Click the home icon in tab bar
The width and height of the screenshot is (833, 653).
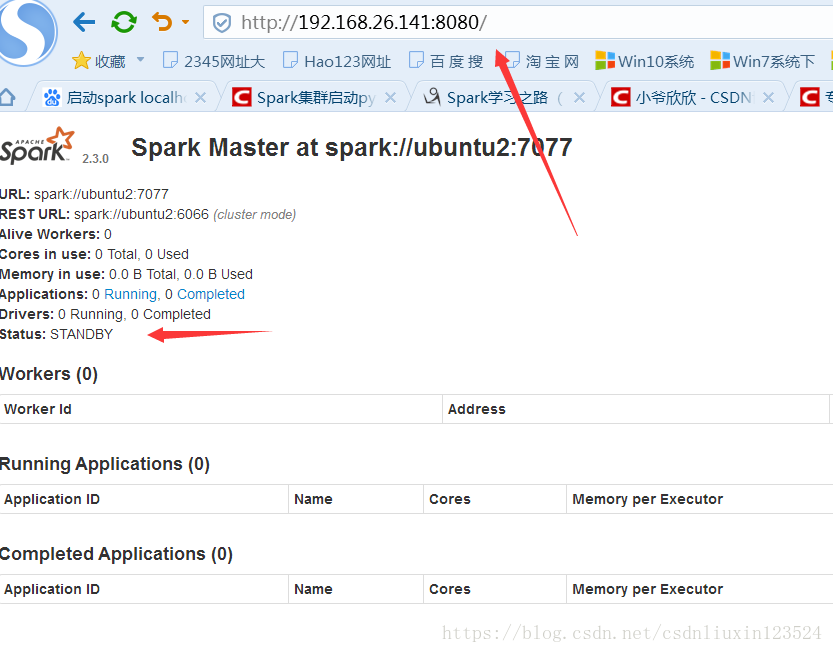7,97
